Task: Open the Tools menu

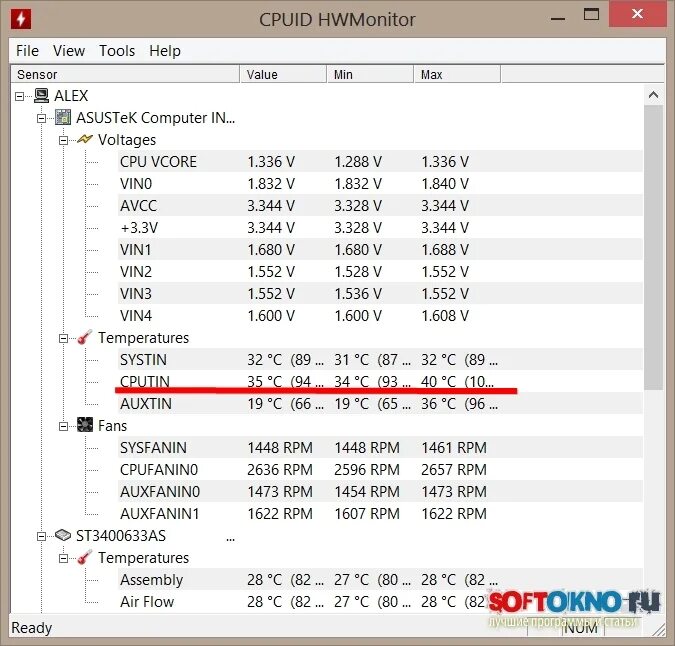Action: [x=117, y=50]
